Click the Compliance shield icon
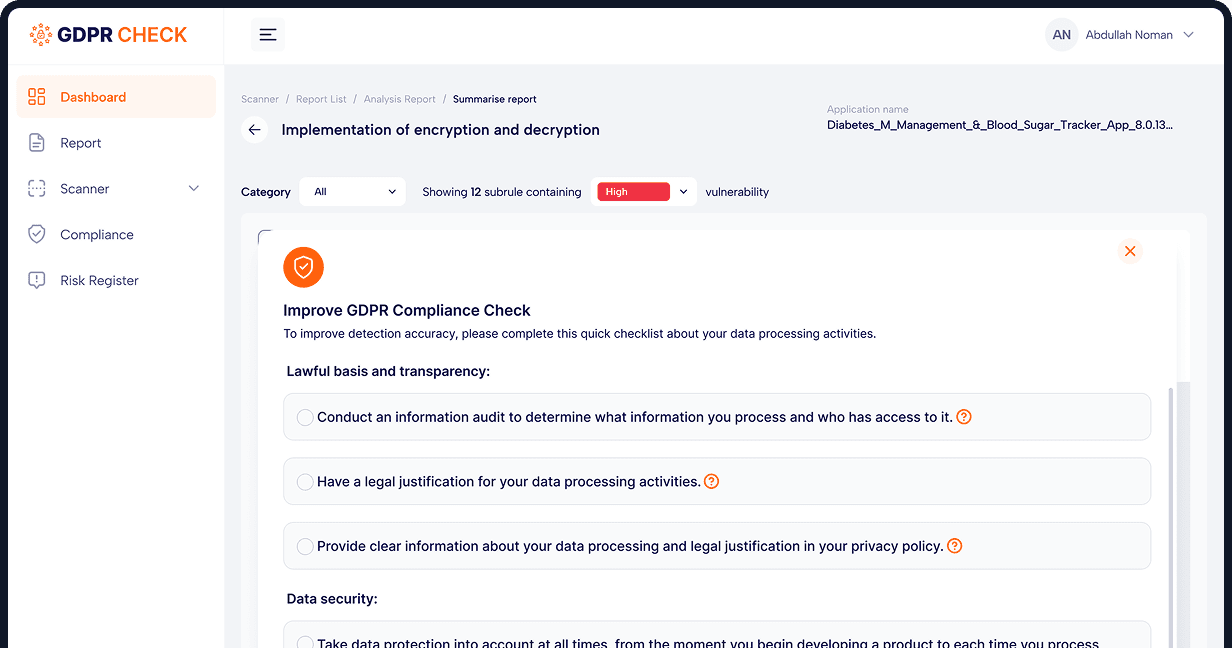The height and width of the screenshot is (648, 1232). pyautogui.click(x=37, y=234)
